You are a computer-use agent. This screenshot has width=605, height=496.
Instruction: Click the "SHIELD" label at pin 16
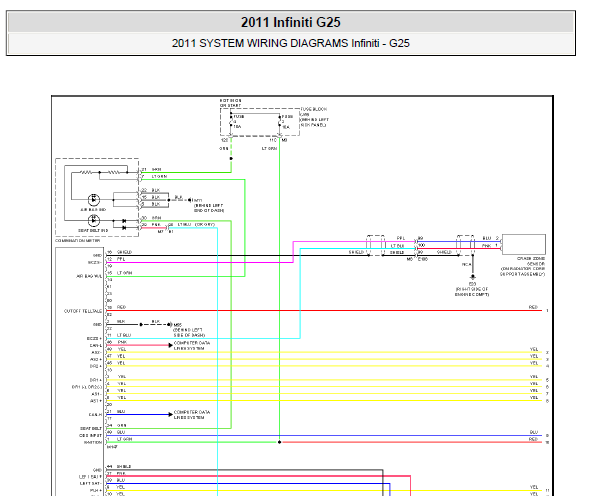(x=124, y=252)
